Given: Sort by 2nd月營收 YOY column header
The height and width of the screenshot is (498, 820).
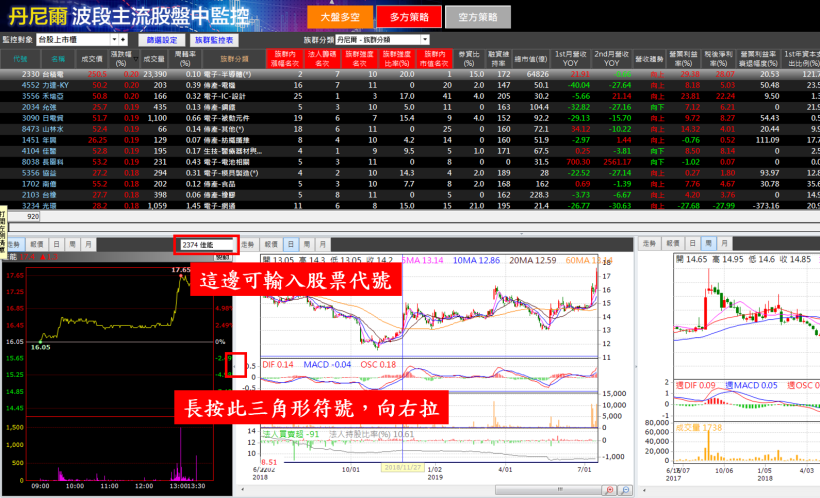Looking at the screenshot, I should point(611,59).
